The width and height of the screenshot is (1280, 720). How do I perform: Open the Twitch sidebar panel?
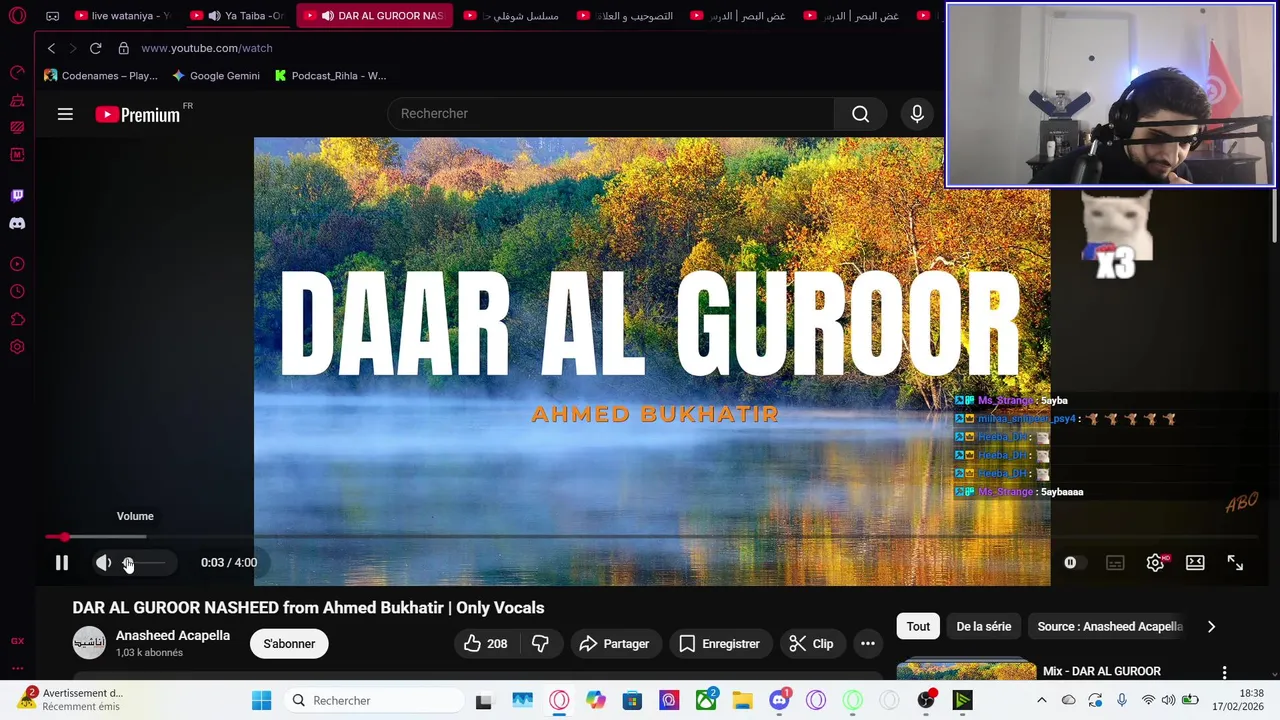[x=17, y=196]
